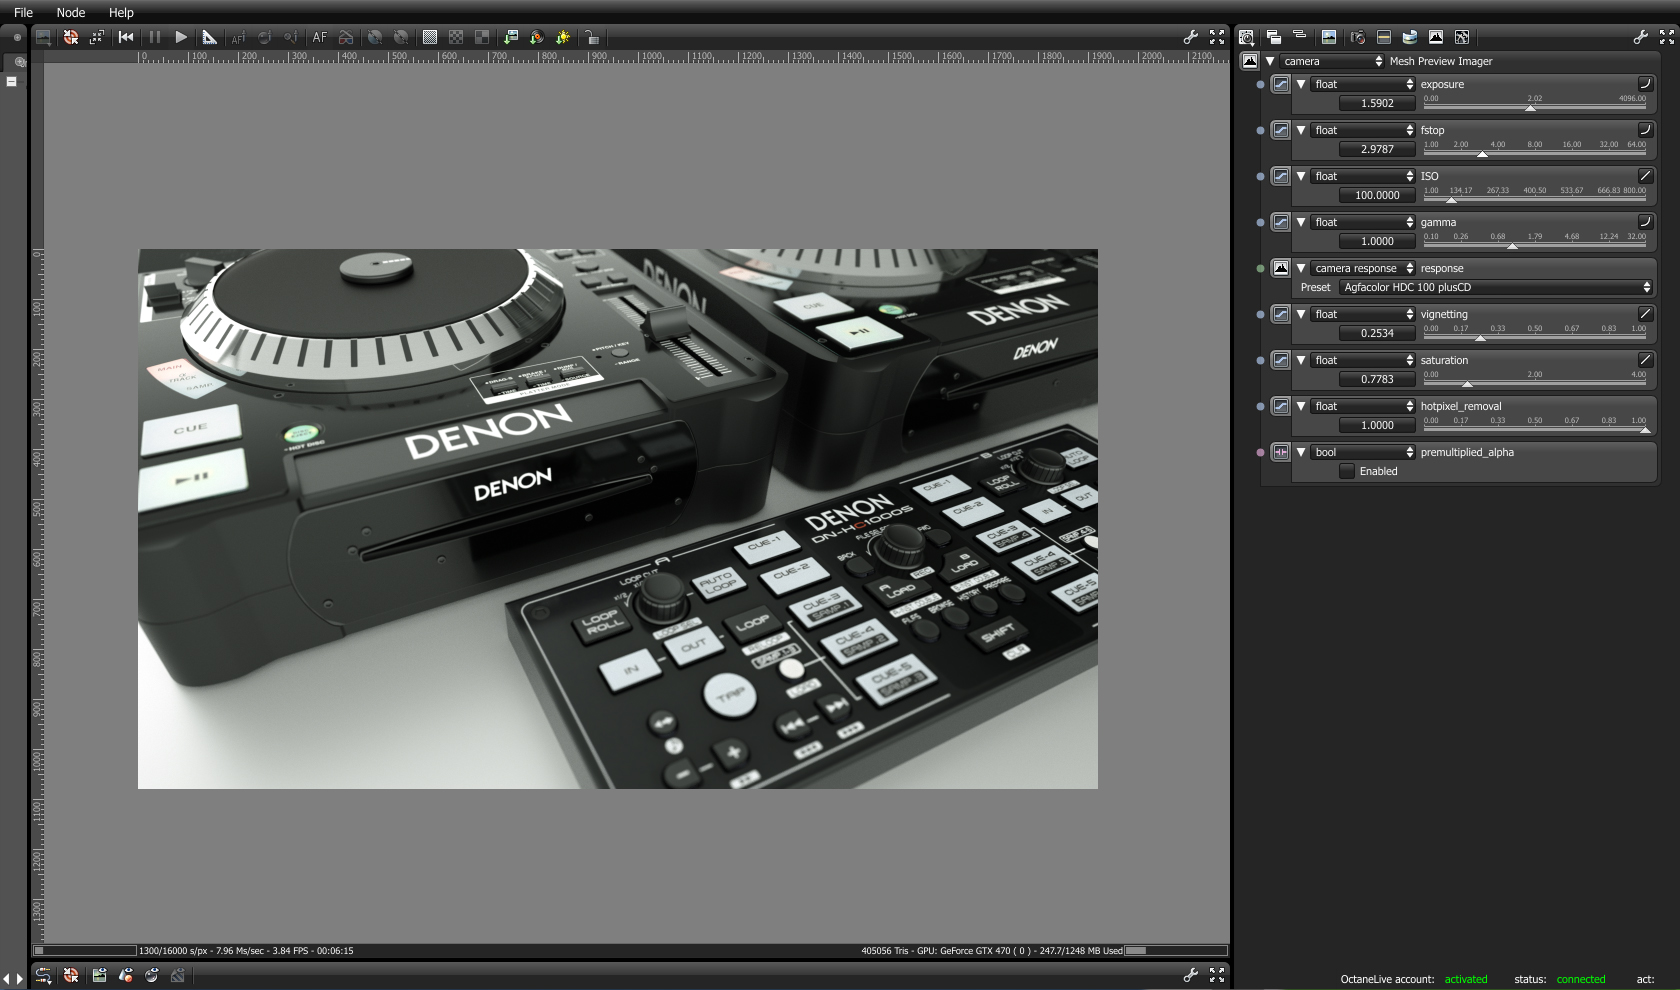1680x990 pixels.
Task: Enable the premultiplied_alpha checkbox
Action: point(1347,471)
